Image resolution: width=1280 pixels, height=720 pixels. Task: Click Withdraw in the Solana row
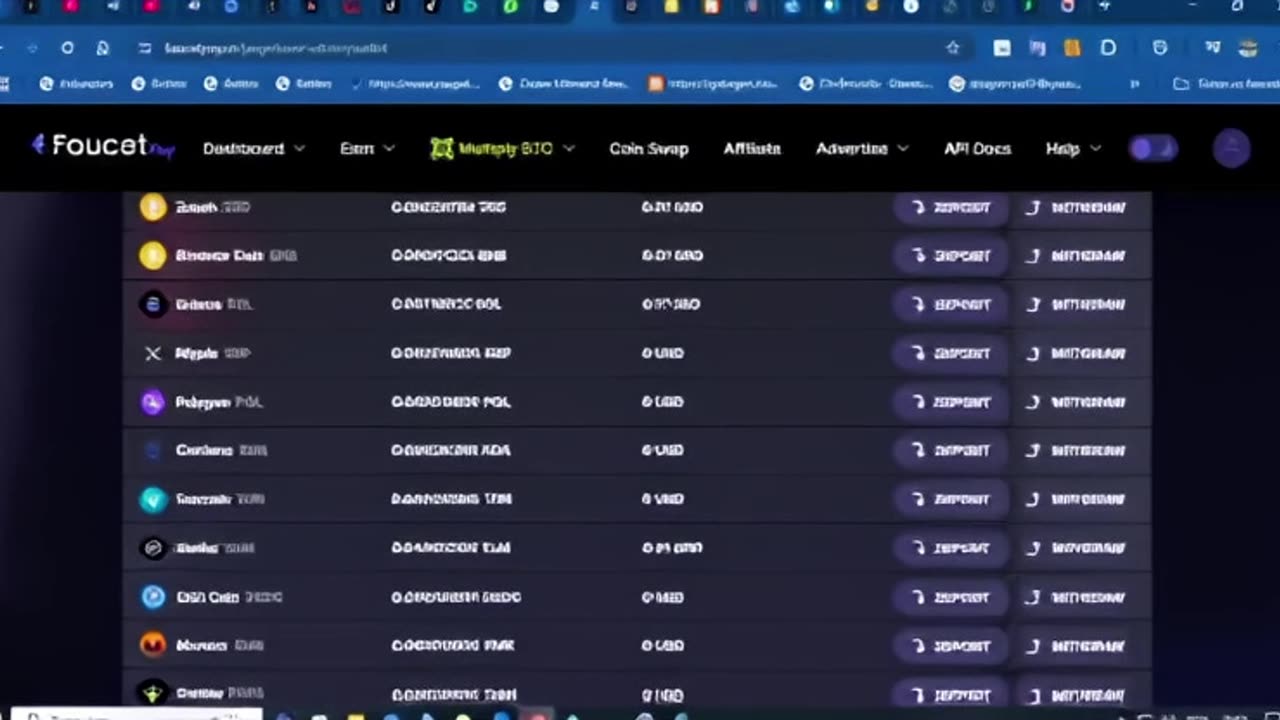(1076, 305)
